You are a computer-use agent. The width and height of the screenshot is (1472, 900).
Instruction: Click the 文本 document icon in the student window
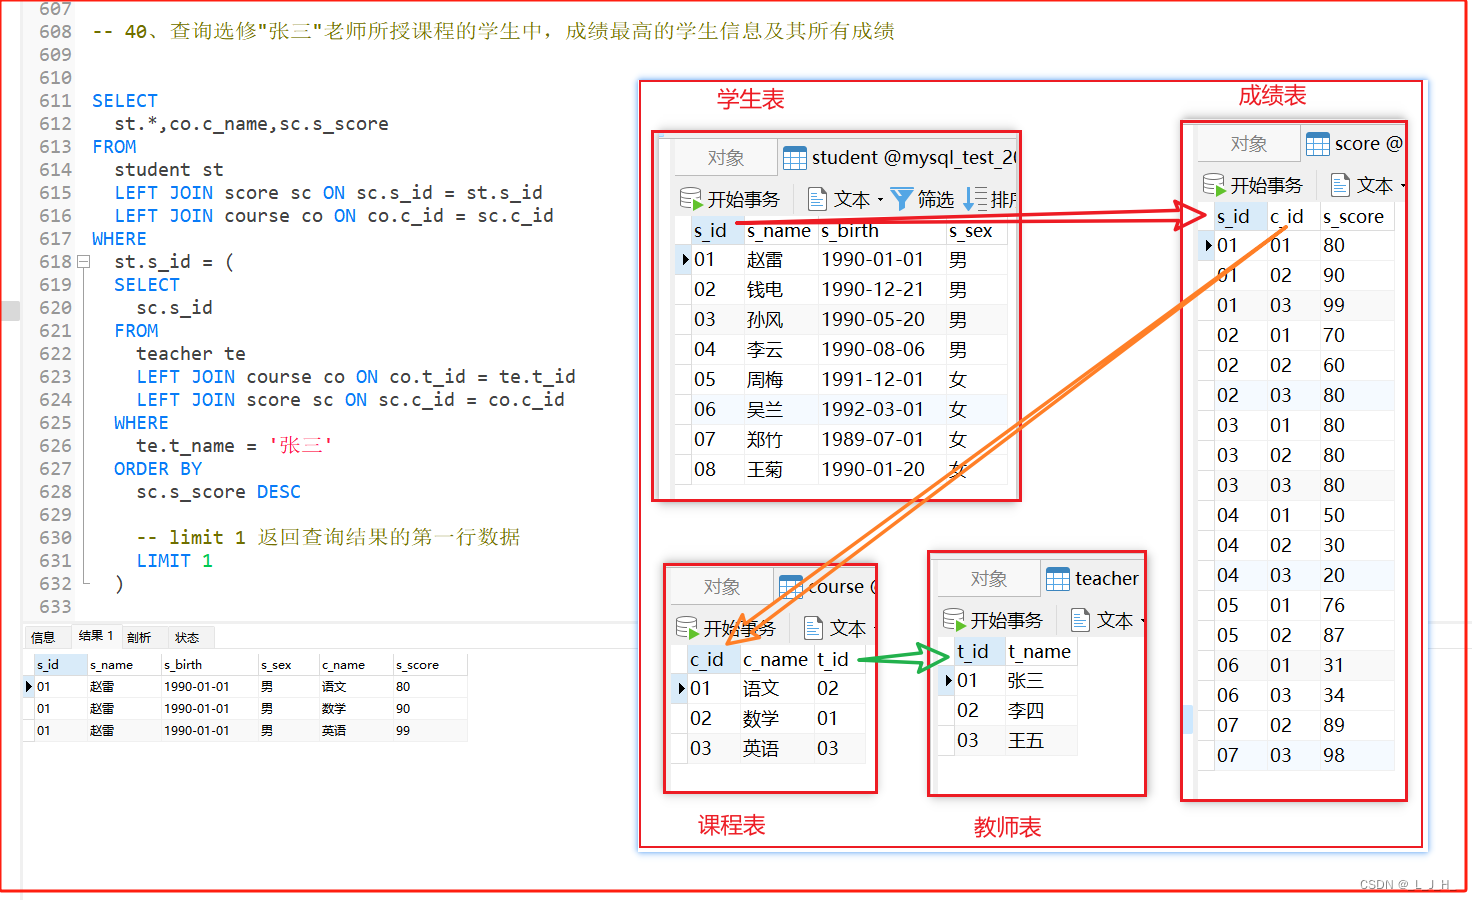click(x=817, y=199)
